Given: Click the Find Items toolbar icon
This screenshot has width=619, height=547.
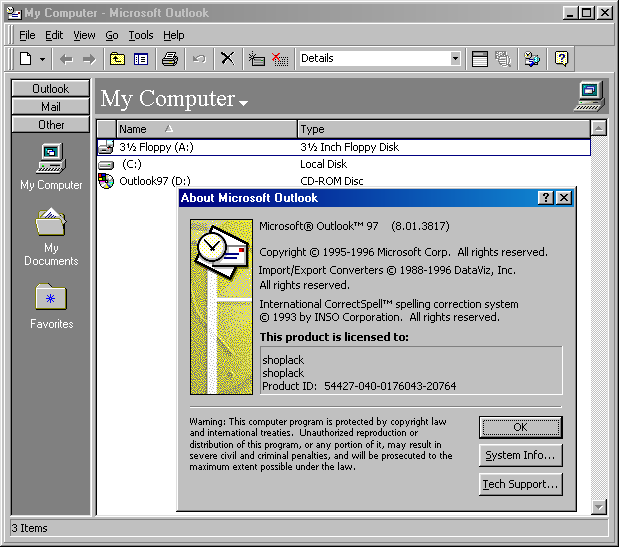Looking at the screenshot, I should [x=532, y=59].
